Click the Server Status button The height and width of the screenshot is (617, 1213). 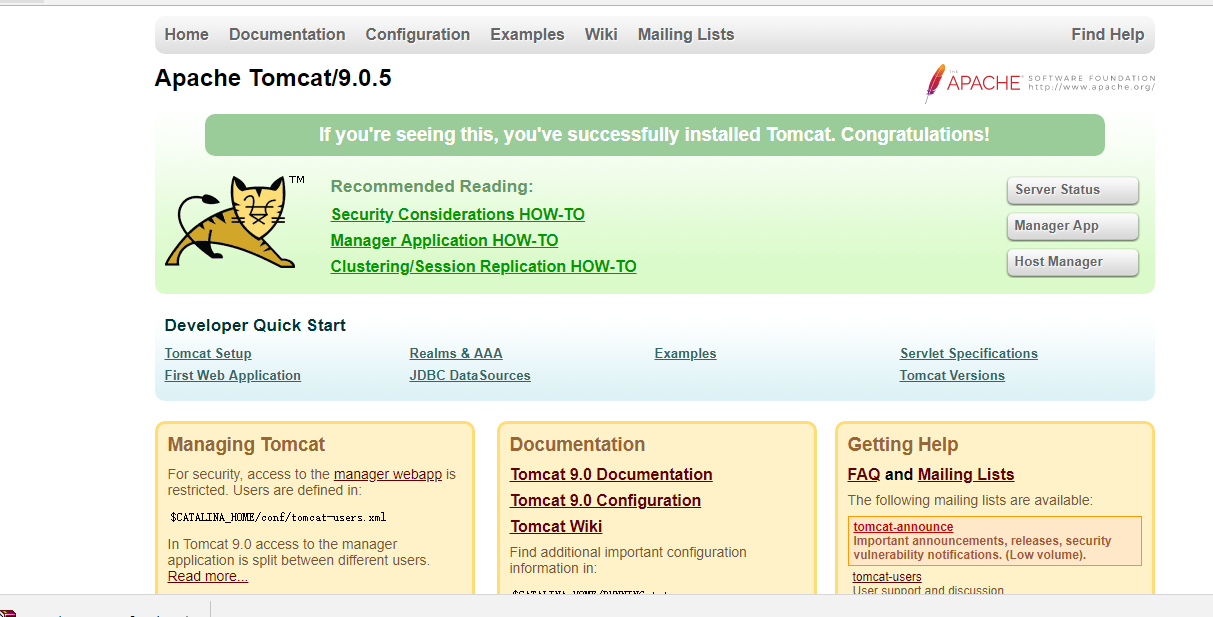(1073, 190)
